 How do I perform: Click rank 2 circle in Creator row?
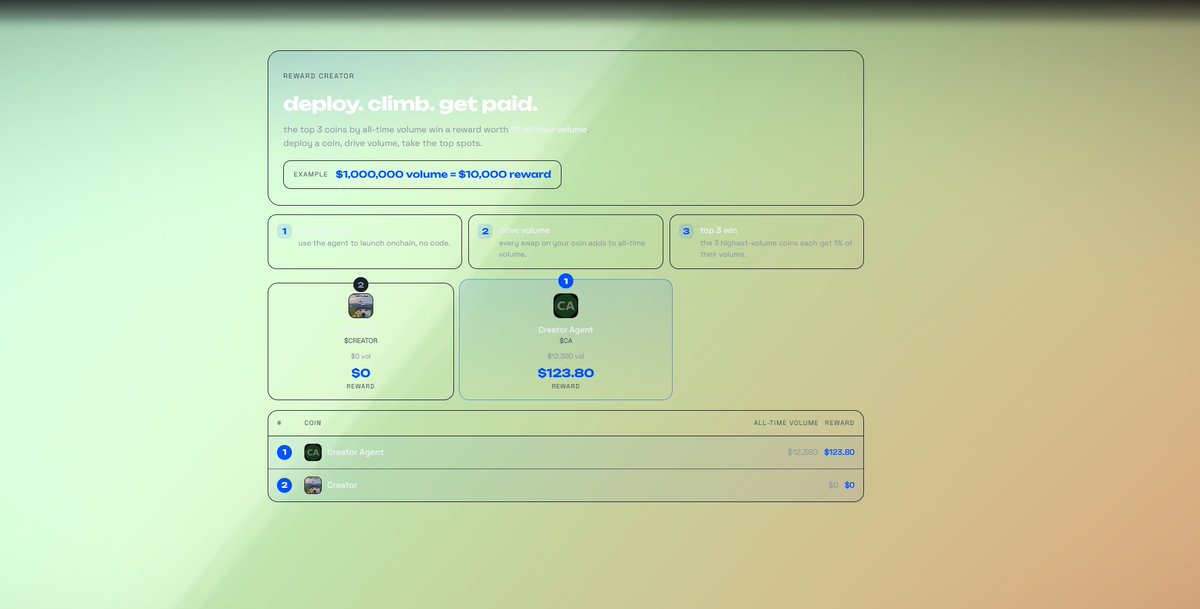(285, 485)
